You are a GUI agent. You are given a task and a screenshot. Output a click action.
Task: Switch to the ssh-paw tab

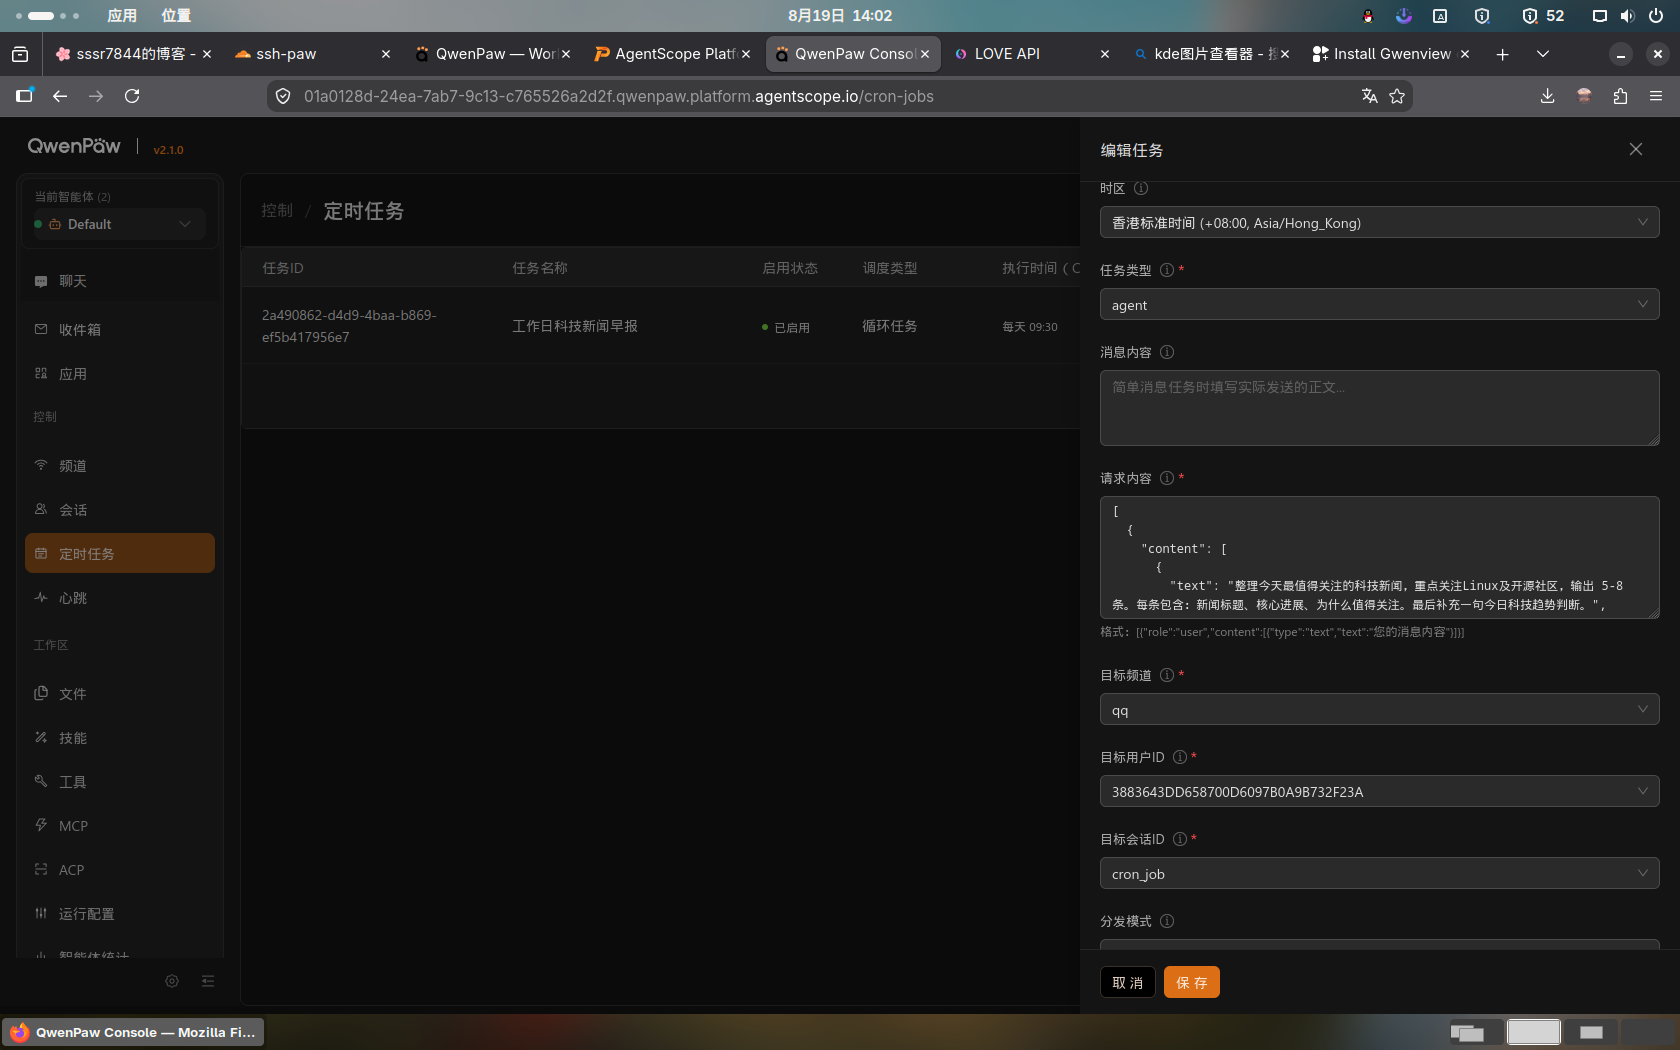(x=313, y=54)
